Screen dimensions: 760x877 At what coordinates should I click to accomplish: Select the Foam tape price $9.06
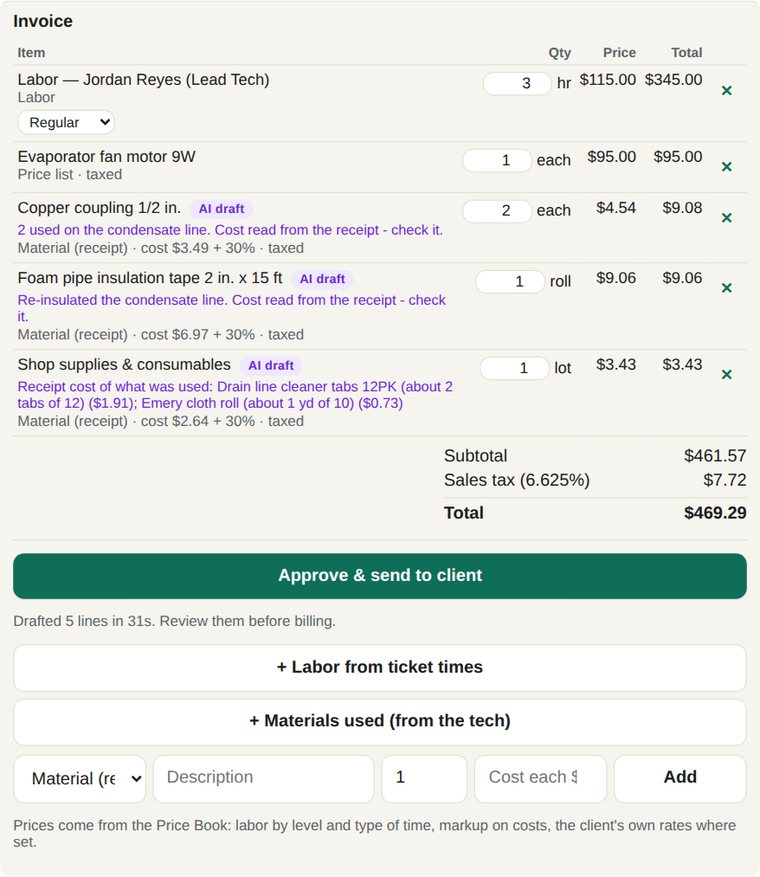[616, 278]
